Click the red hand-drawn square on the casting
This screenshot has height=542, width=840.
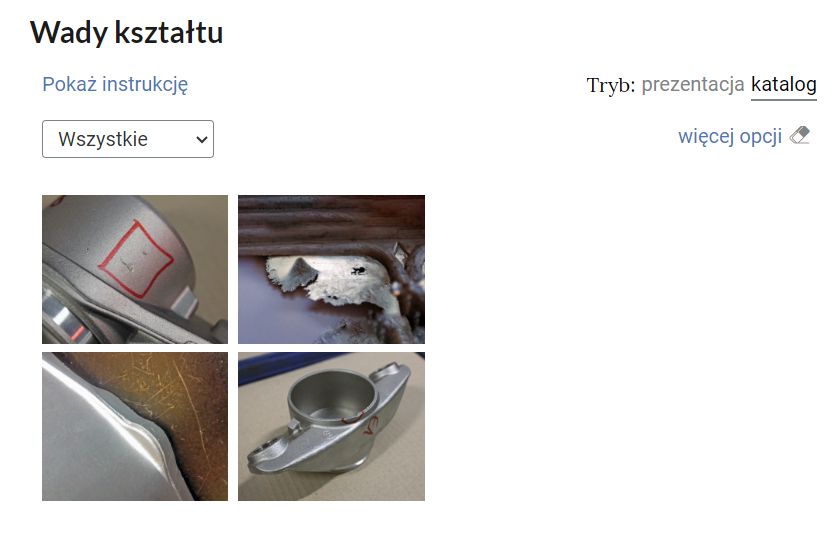click(136, 258)
